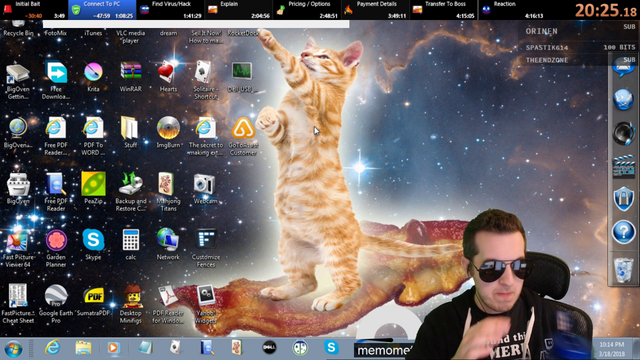This screenshot has height=360, width=640.
Task: Open the Desktop Minifigs icon
Action: [x=131, y=296]
